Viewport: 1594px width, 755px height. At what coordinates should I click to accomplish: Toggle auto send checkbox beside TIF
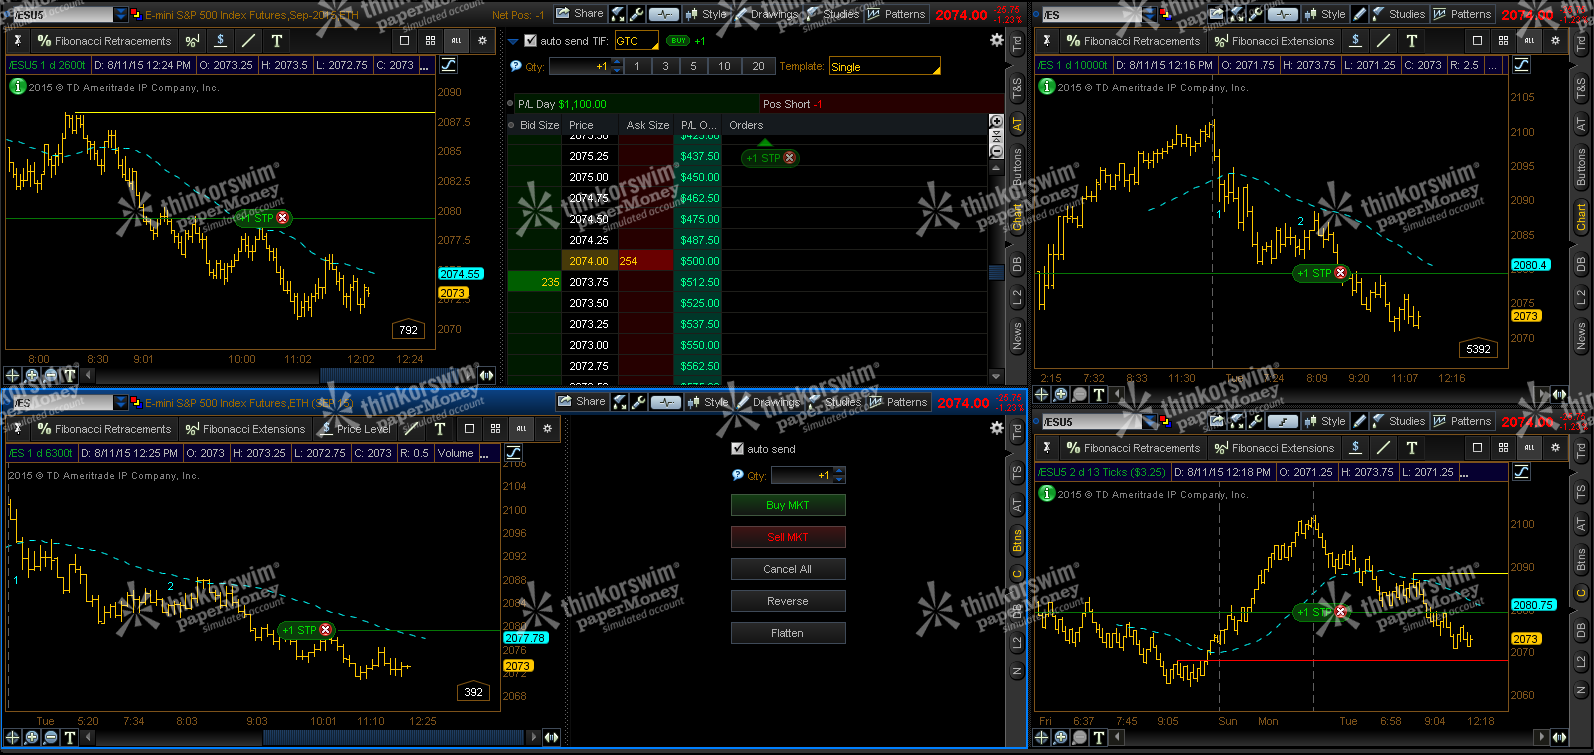pos(530,41)
